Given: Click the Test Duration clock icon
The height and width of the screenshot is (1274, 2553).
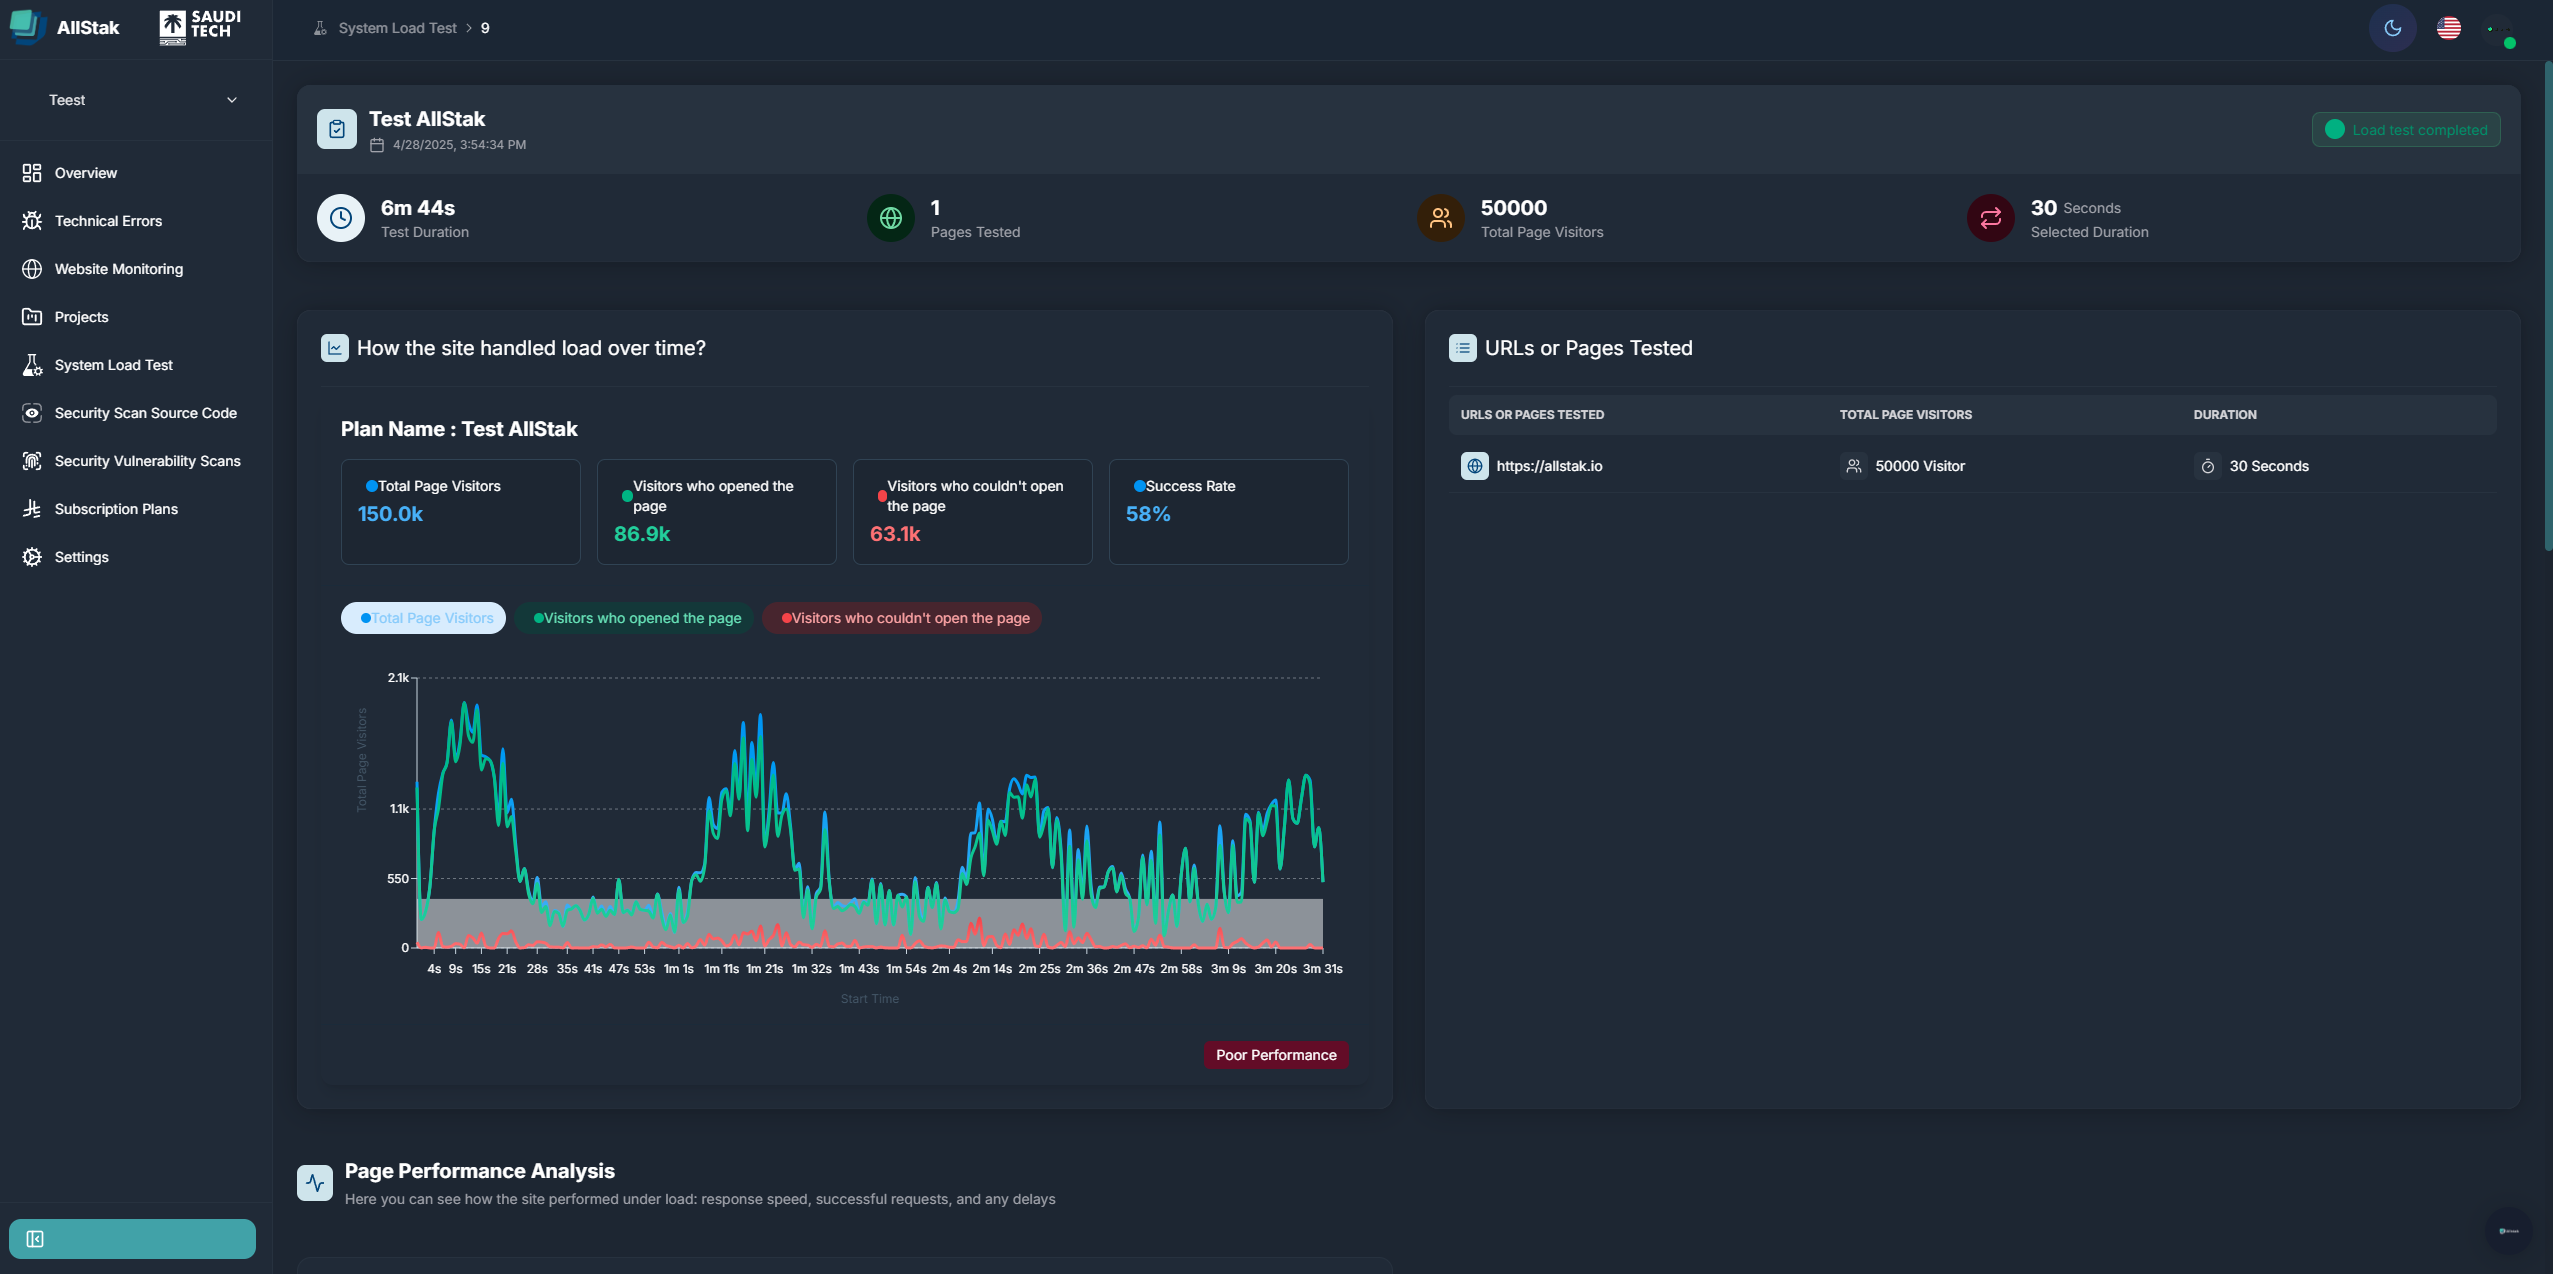Looking at the screenshot, I should coord(341,218).
